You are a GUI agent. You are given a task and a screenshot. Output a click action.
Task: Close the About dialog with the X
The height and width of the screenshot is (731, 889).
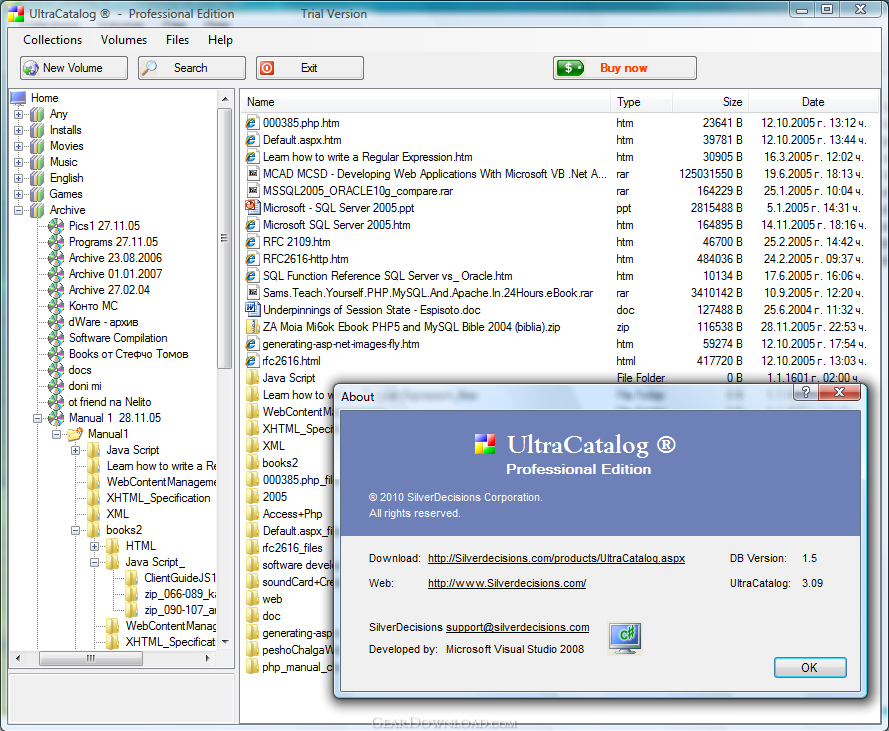[x=840, y=392]
